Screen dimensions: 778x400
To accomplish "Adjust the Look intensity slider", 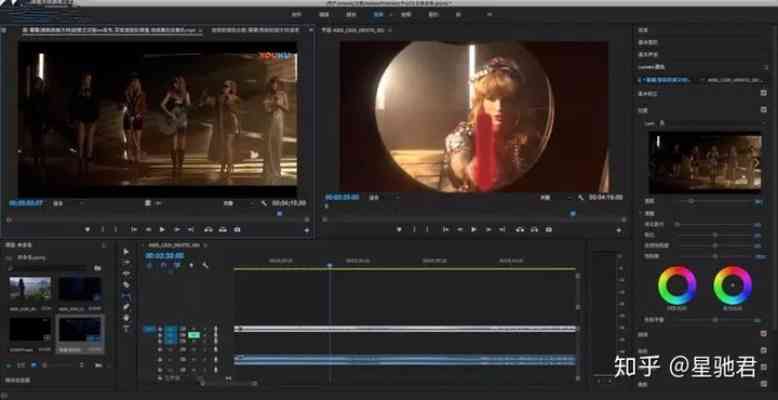I will click(713, 201).
